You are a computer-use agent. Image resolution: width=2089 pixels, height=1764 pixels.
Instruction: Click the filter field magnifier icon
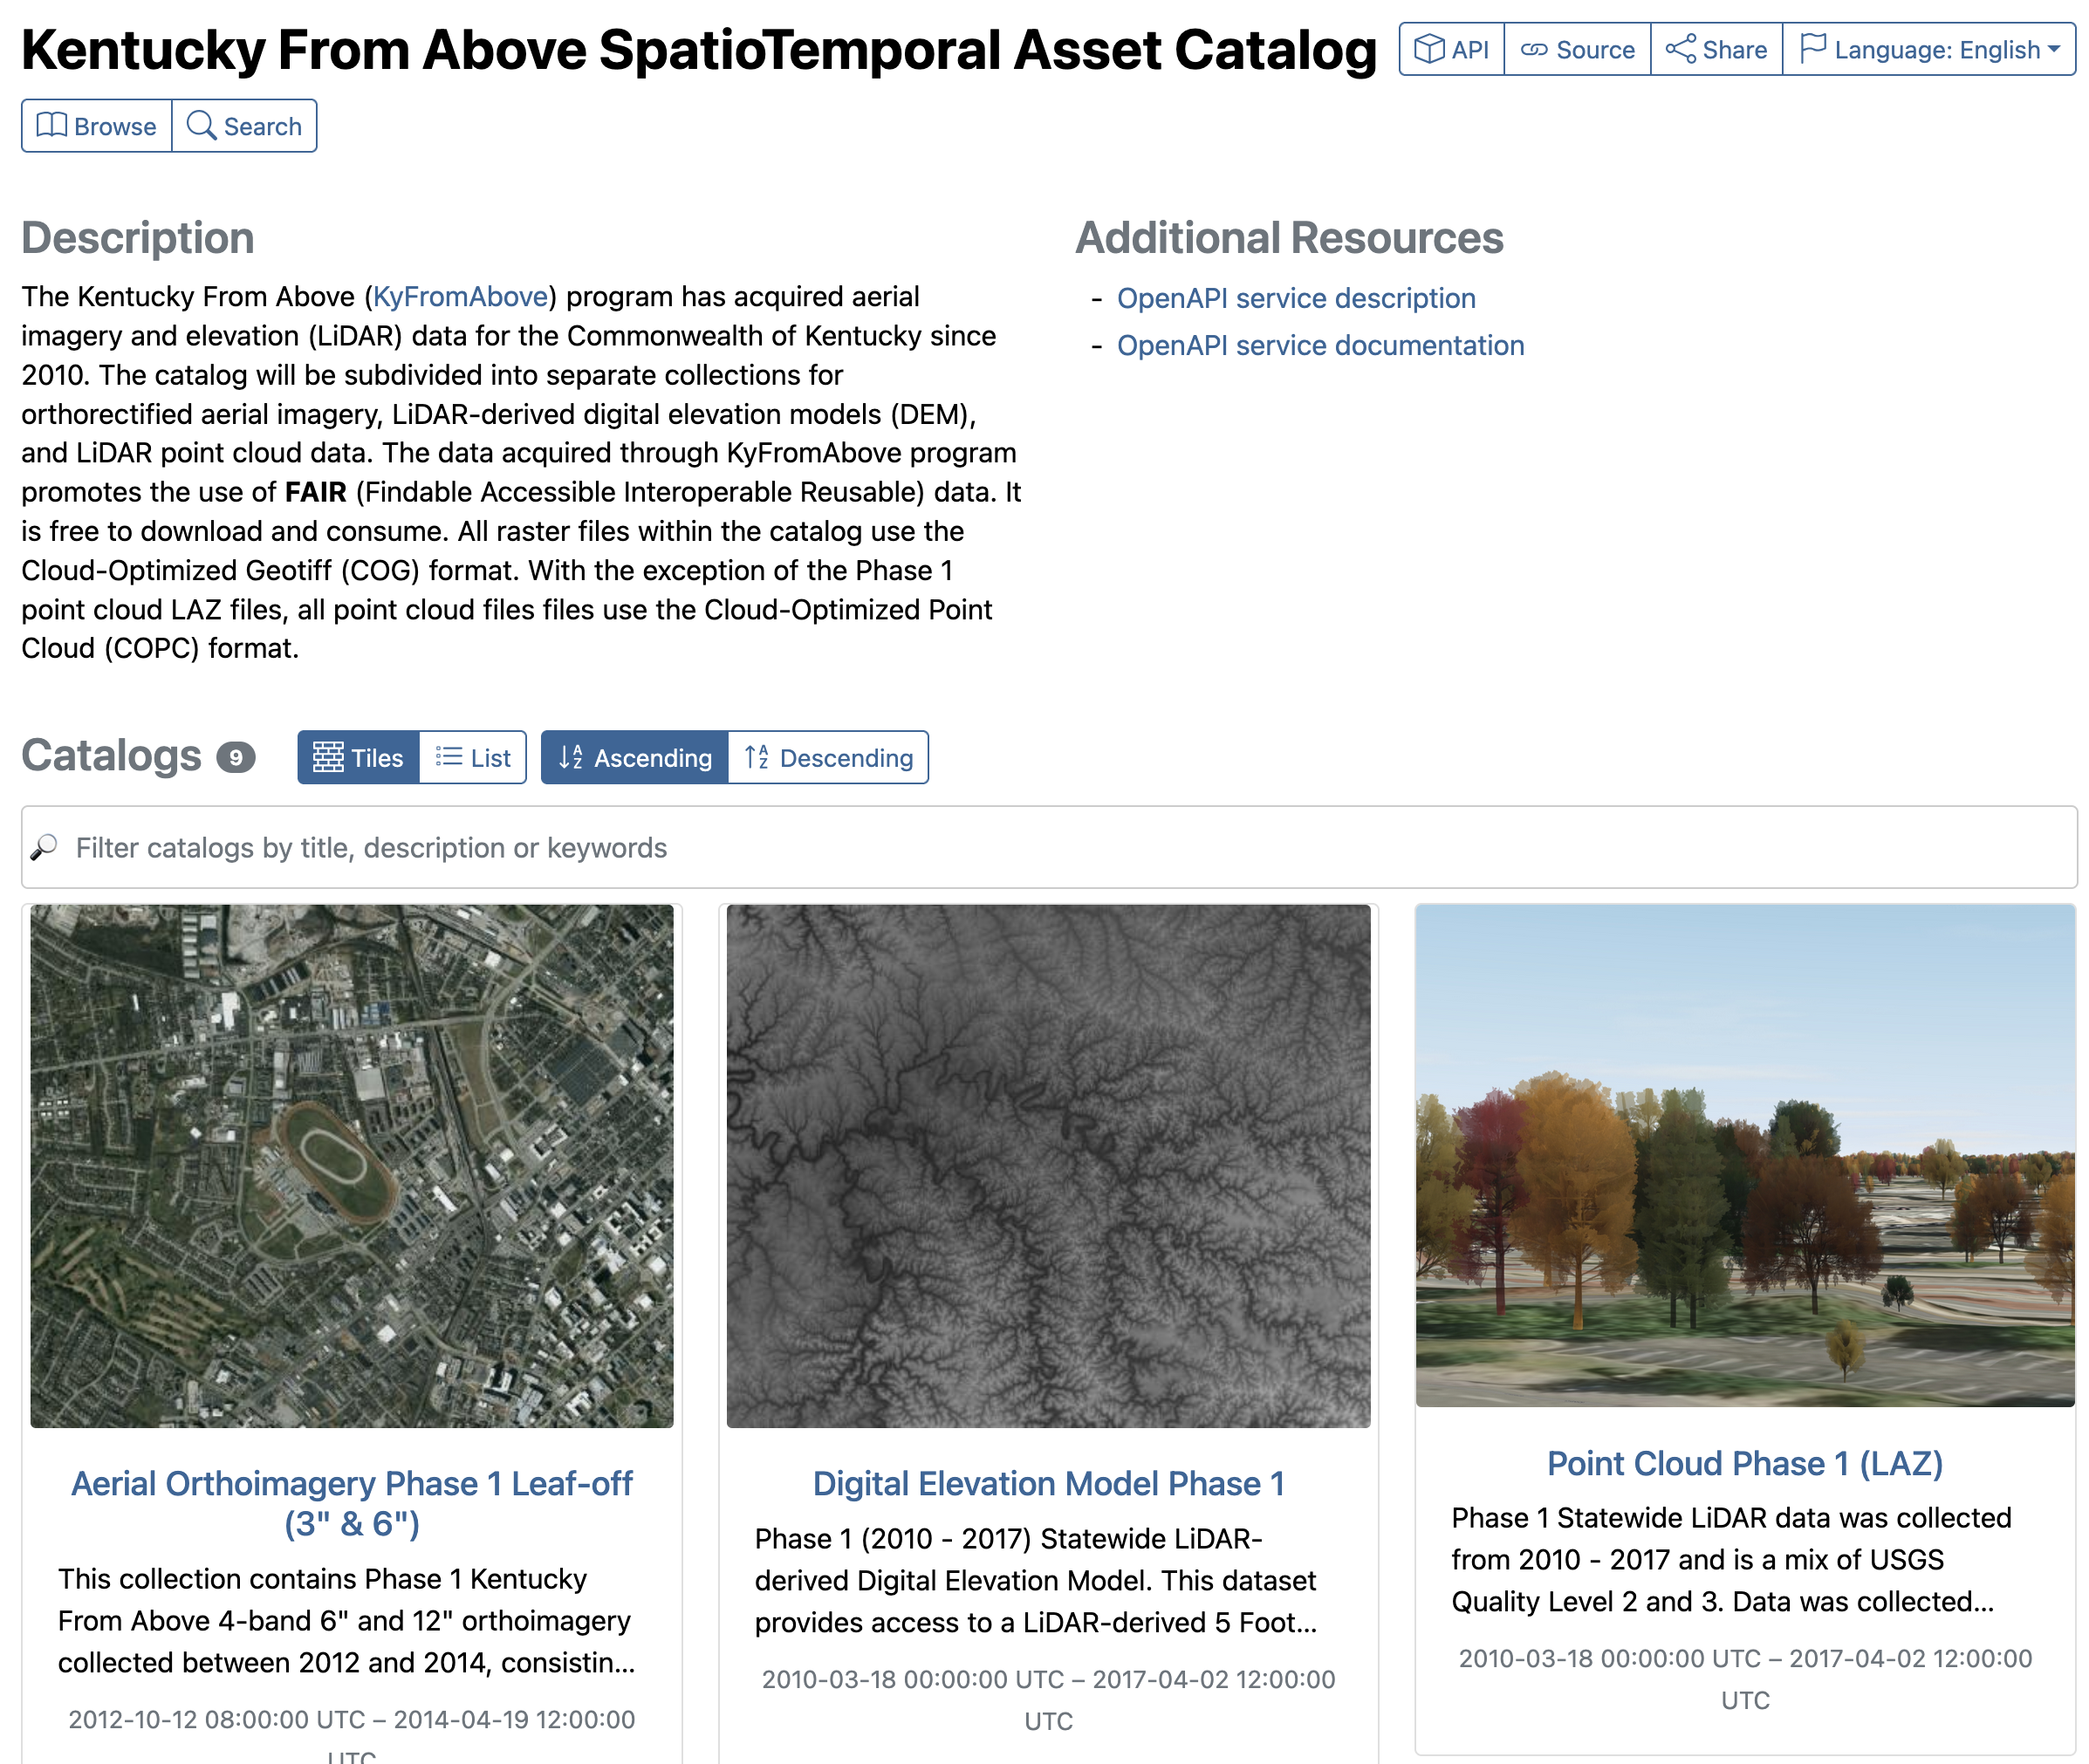pos(44,847)
